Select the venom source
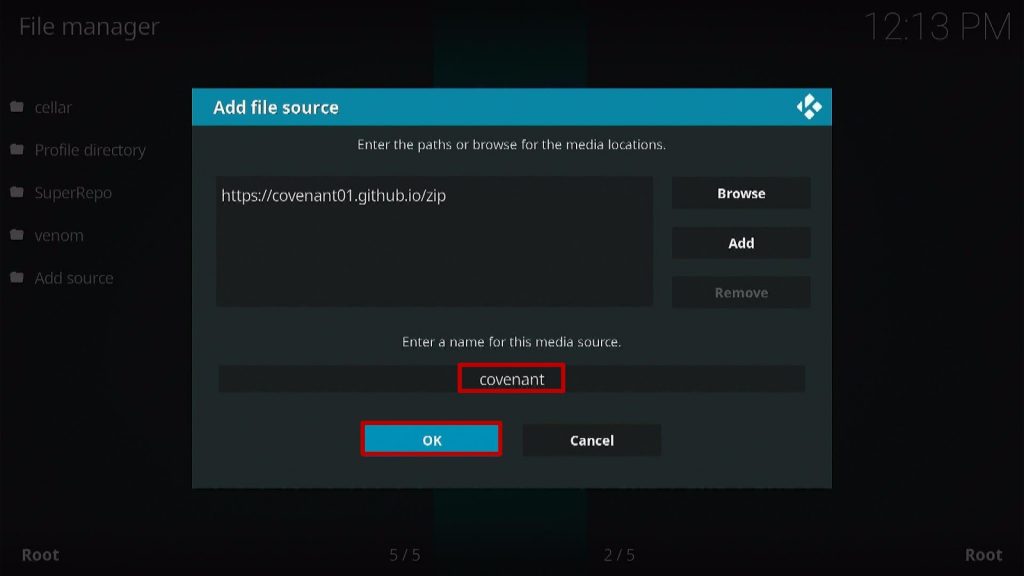The image size is (1024, 576). click(x=59, y=235)
